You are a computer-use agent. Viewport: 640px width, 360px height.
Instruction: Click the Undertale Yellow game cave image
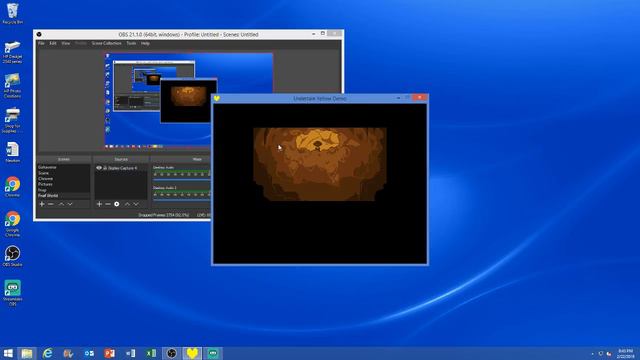pyautogui.click(x=320, y=164)
